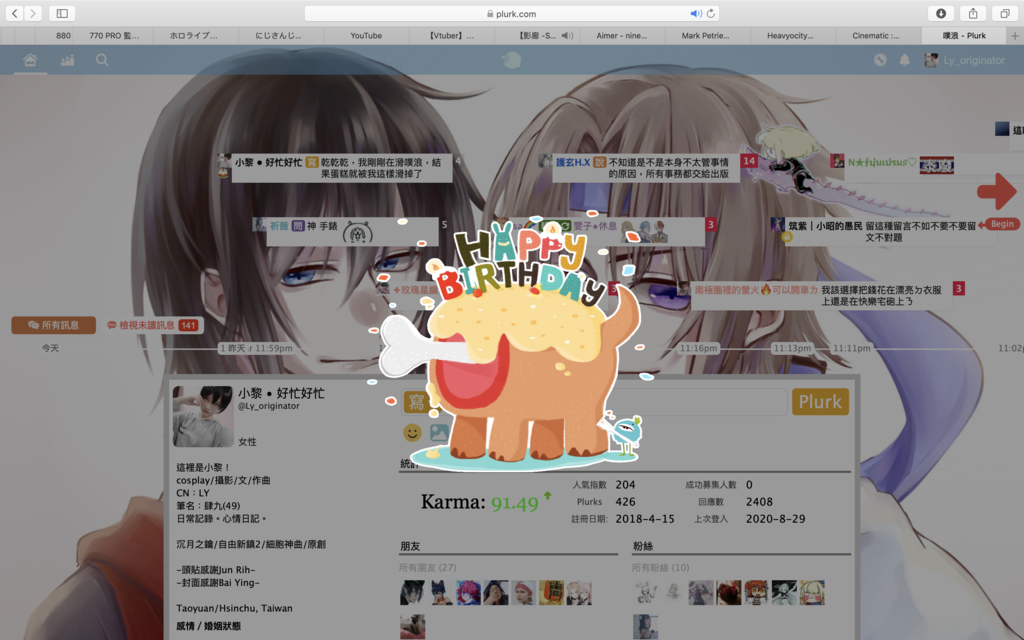Mute audio via address bar speaker icon
Image resolution: width=1024 pixels, height=640 pixels.
click(696, 14)
